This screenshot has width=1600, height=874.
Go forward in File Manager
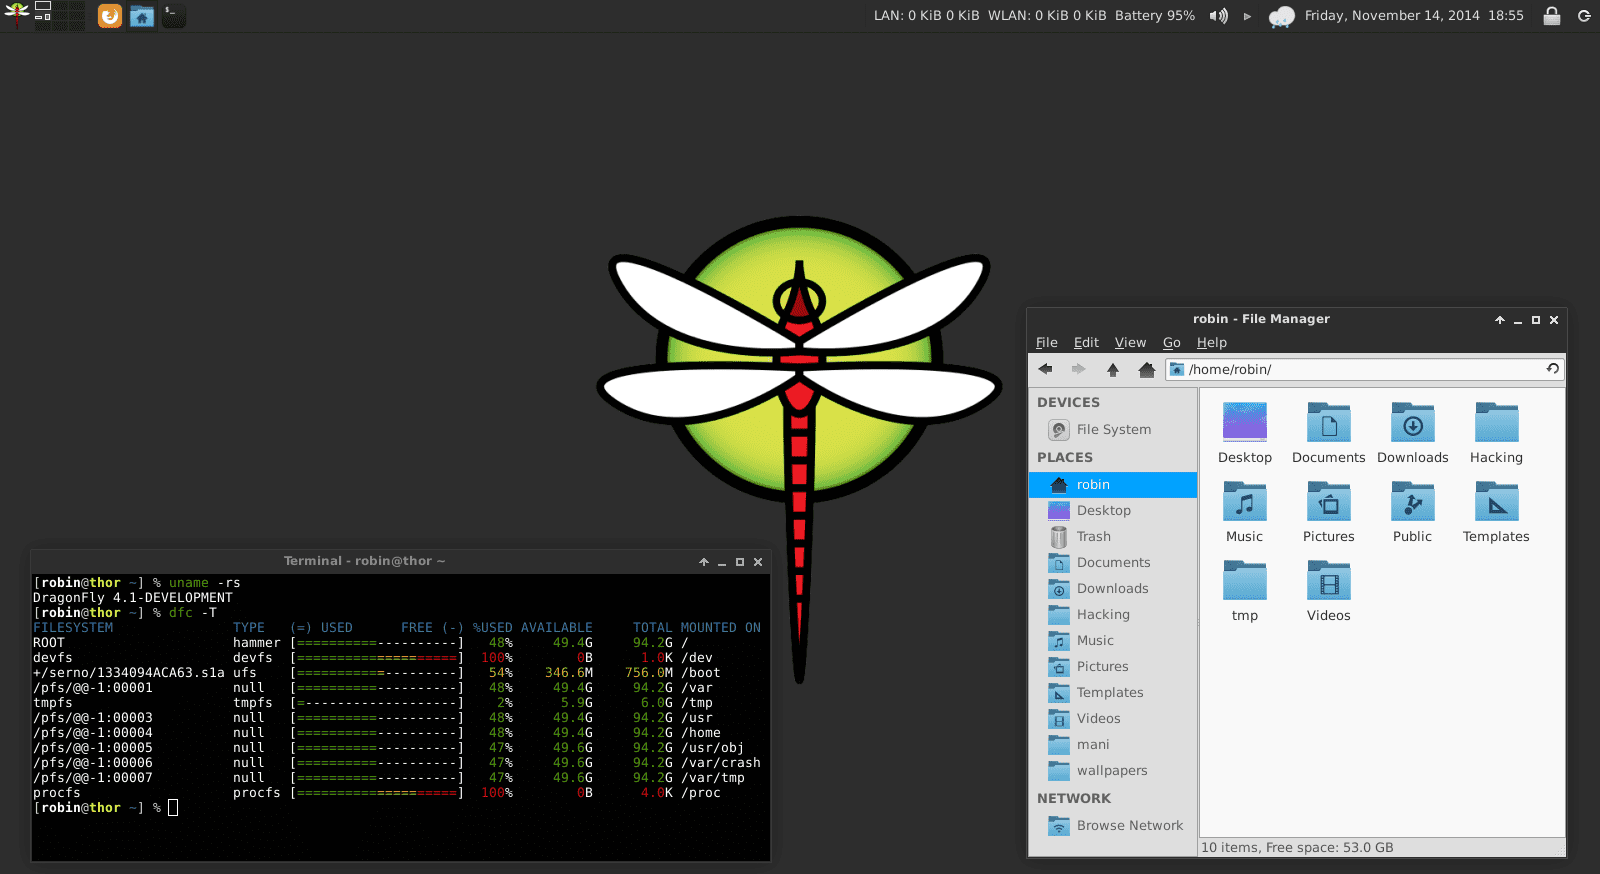pos(1078,369)
